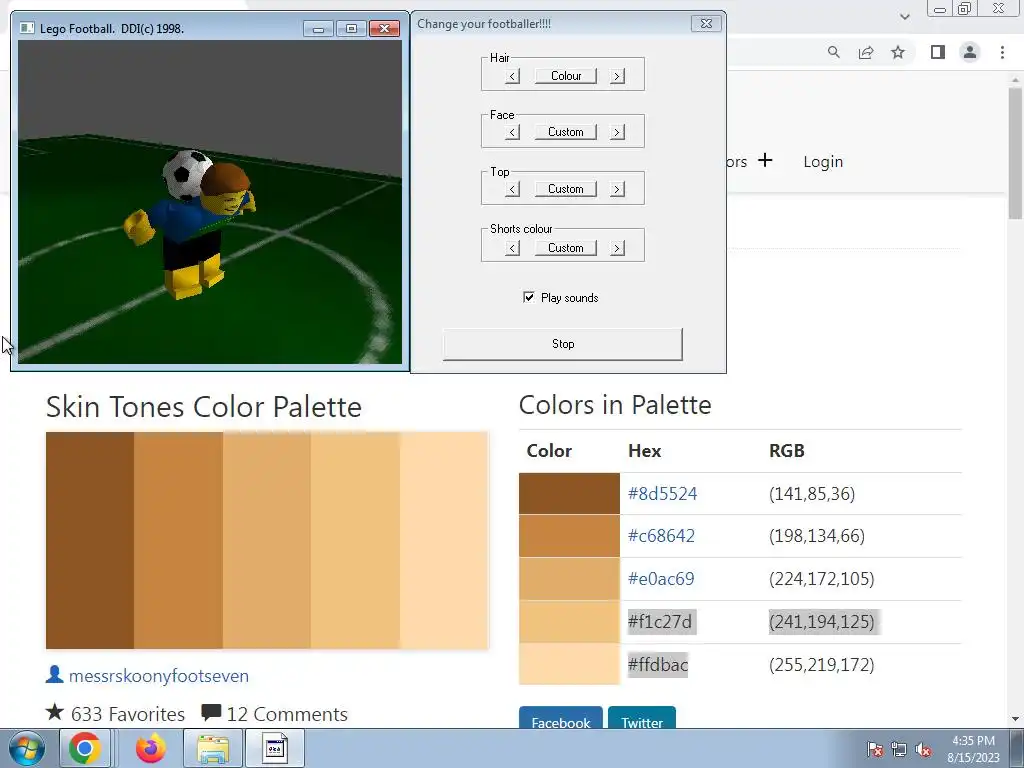This screenshot has width=1024, height=768.
Task: Click the Action Center flag tray icon
Action: 875,750
